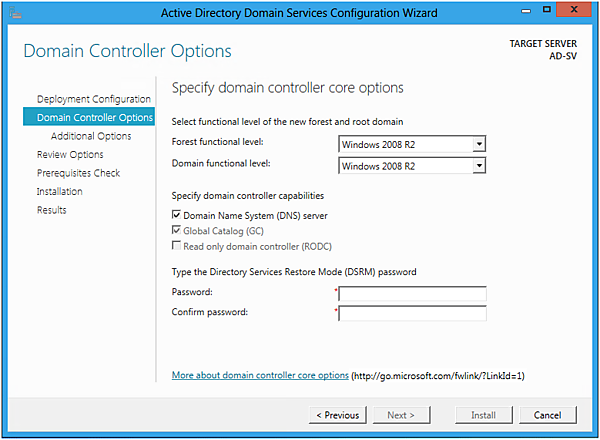Click the wizard icon in the title bar
This screenshot has width=600, height=440.
(13, 12)
